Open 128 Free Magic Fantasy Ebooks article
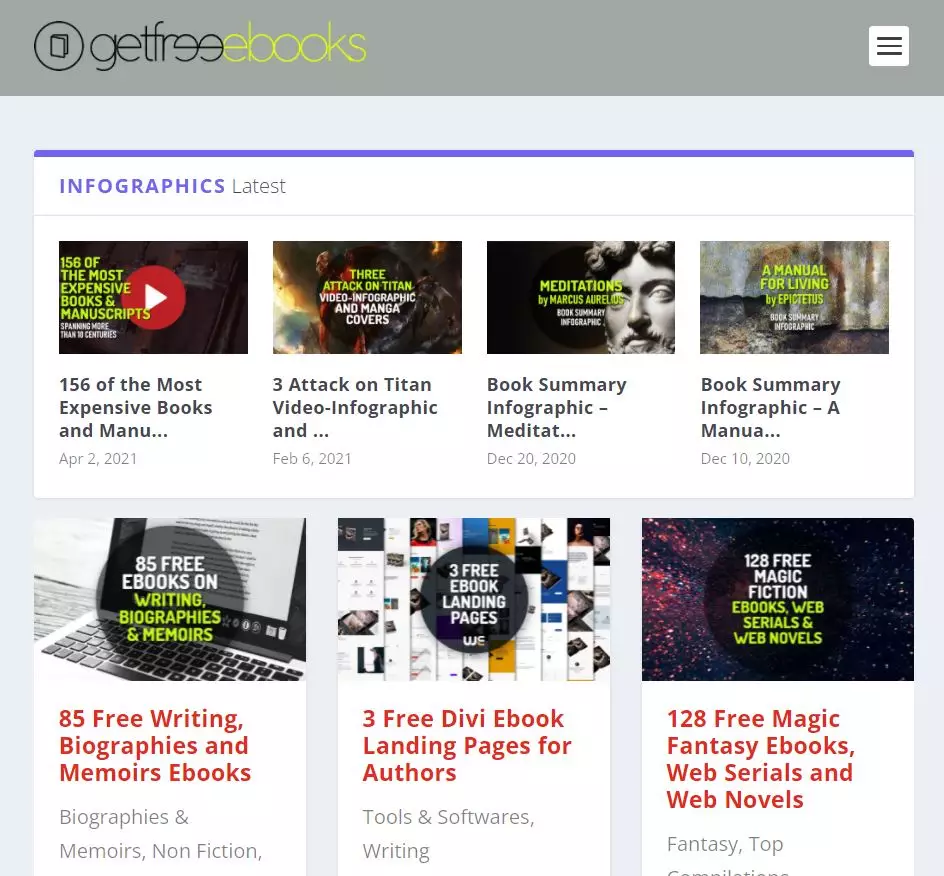 click(x=760, y=758)
